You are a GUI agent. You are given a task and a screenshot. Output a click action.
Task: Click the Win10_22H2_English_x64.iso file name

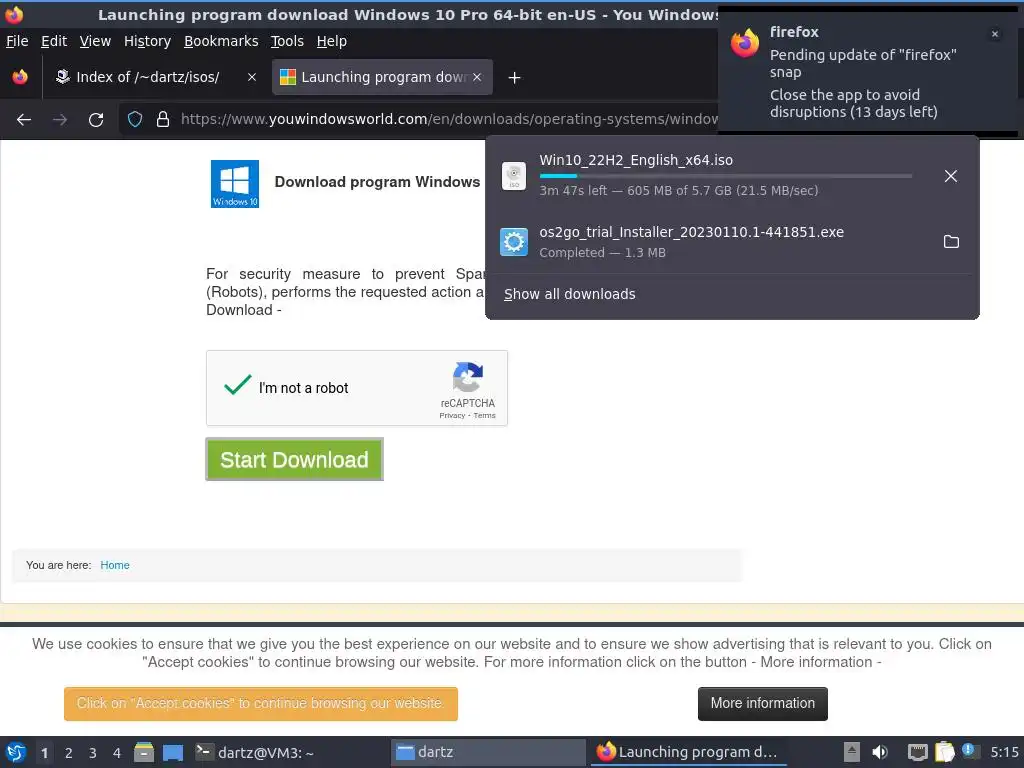click(x=636, y=160)
